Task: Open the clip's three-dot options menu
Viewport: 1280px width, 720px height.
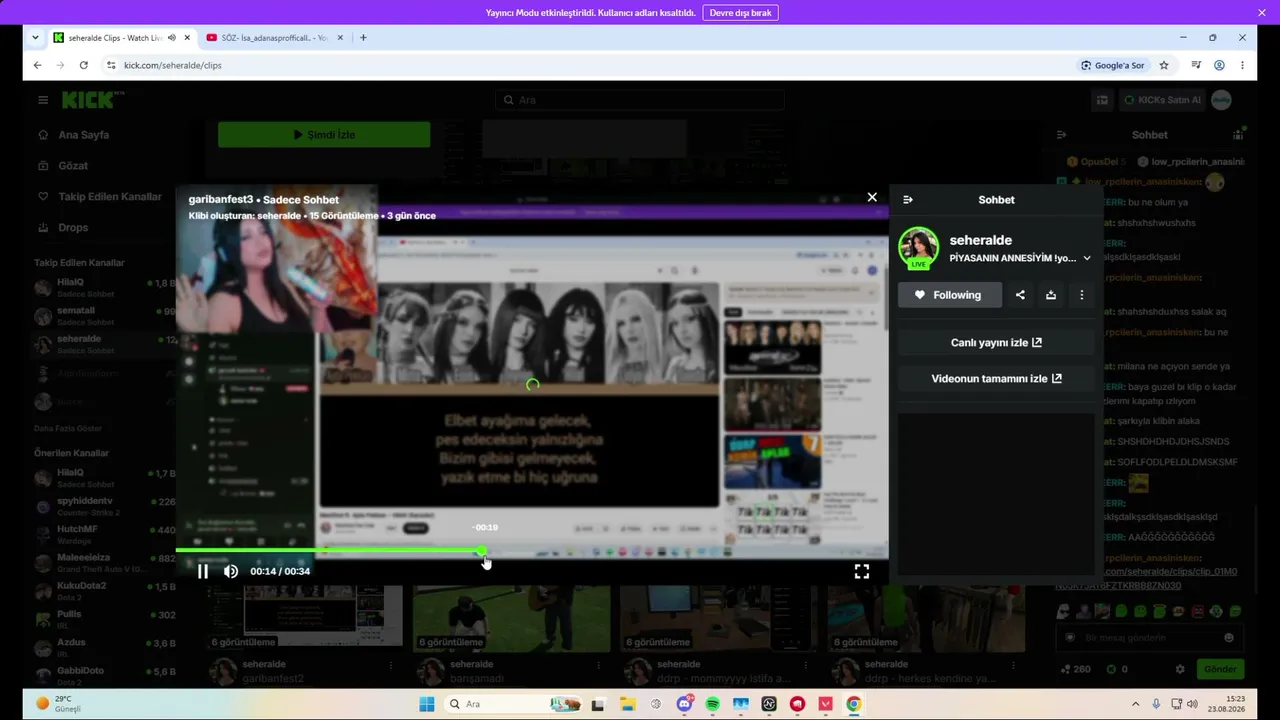Action: coord(1082,295)
